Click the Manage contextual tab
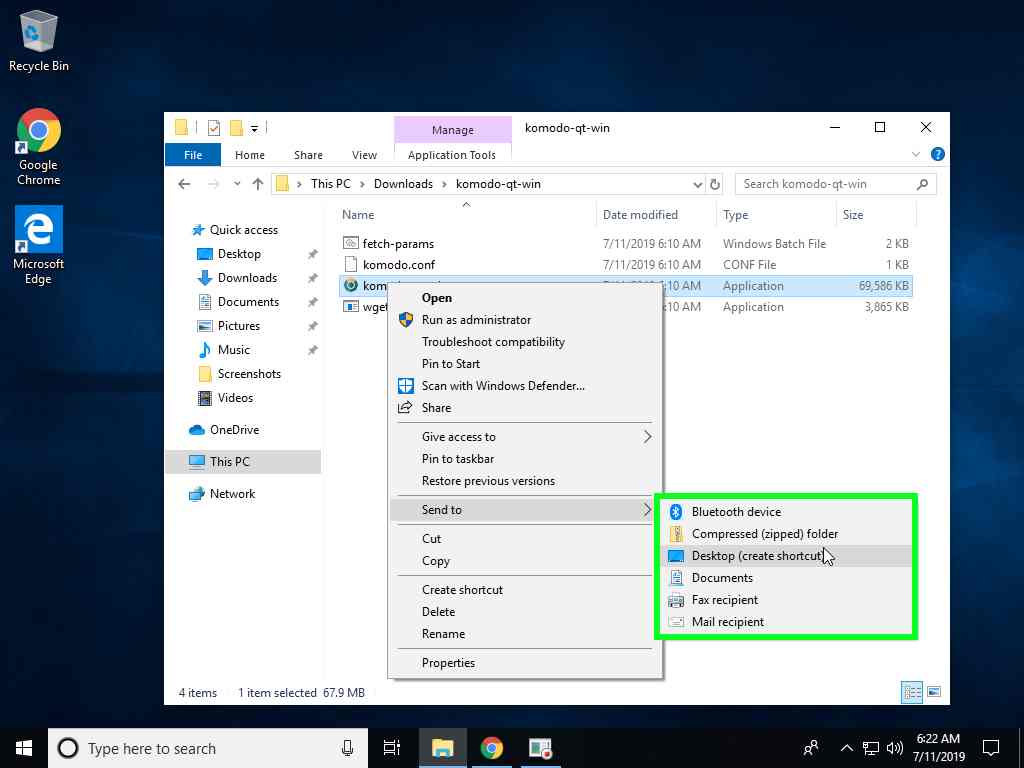 (453, 130)
